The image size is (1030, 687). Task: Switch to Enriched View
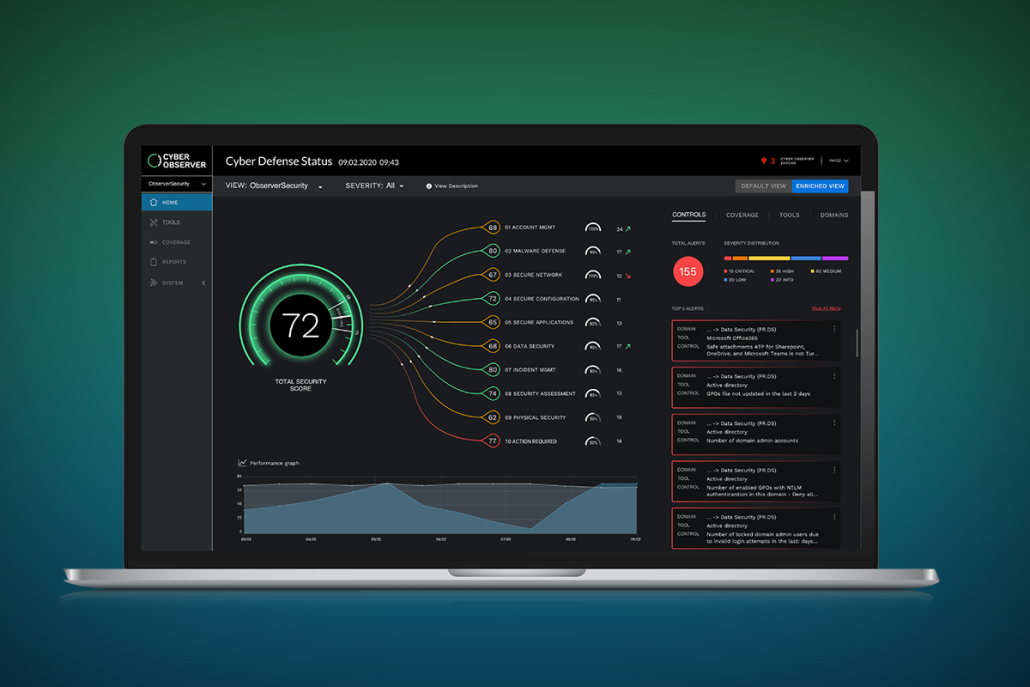tap(820, 186)
